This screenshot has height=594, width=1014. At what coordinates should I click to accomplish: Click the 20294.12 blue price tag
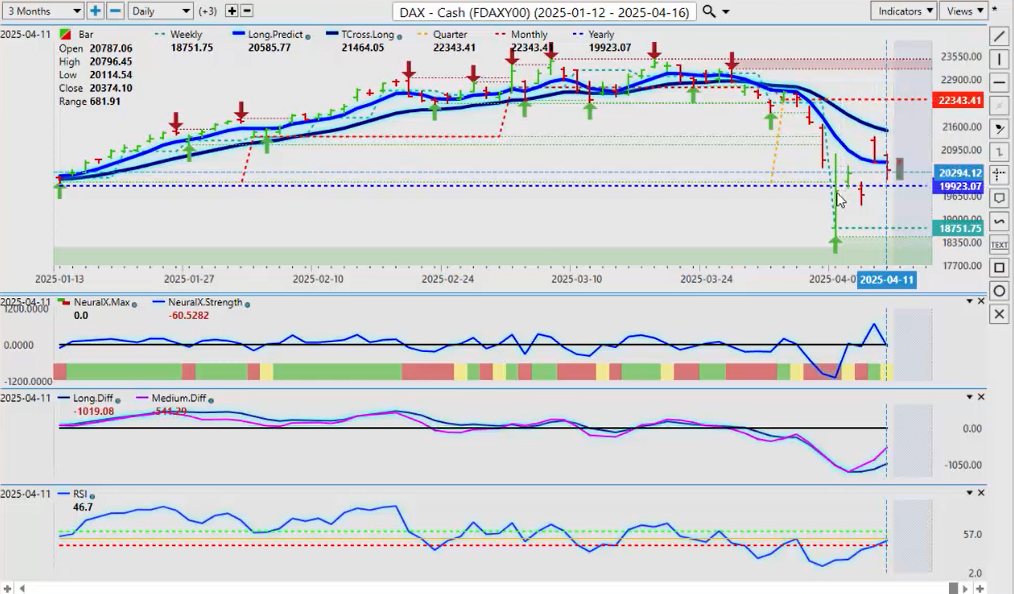tap(960, 173)
